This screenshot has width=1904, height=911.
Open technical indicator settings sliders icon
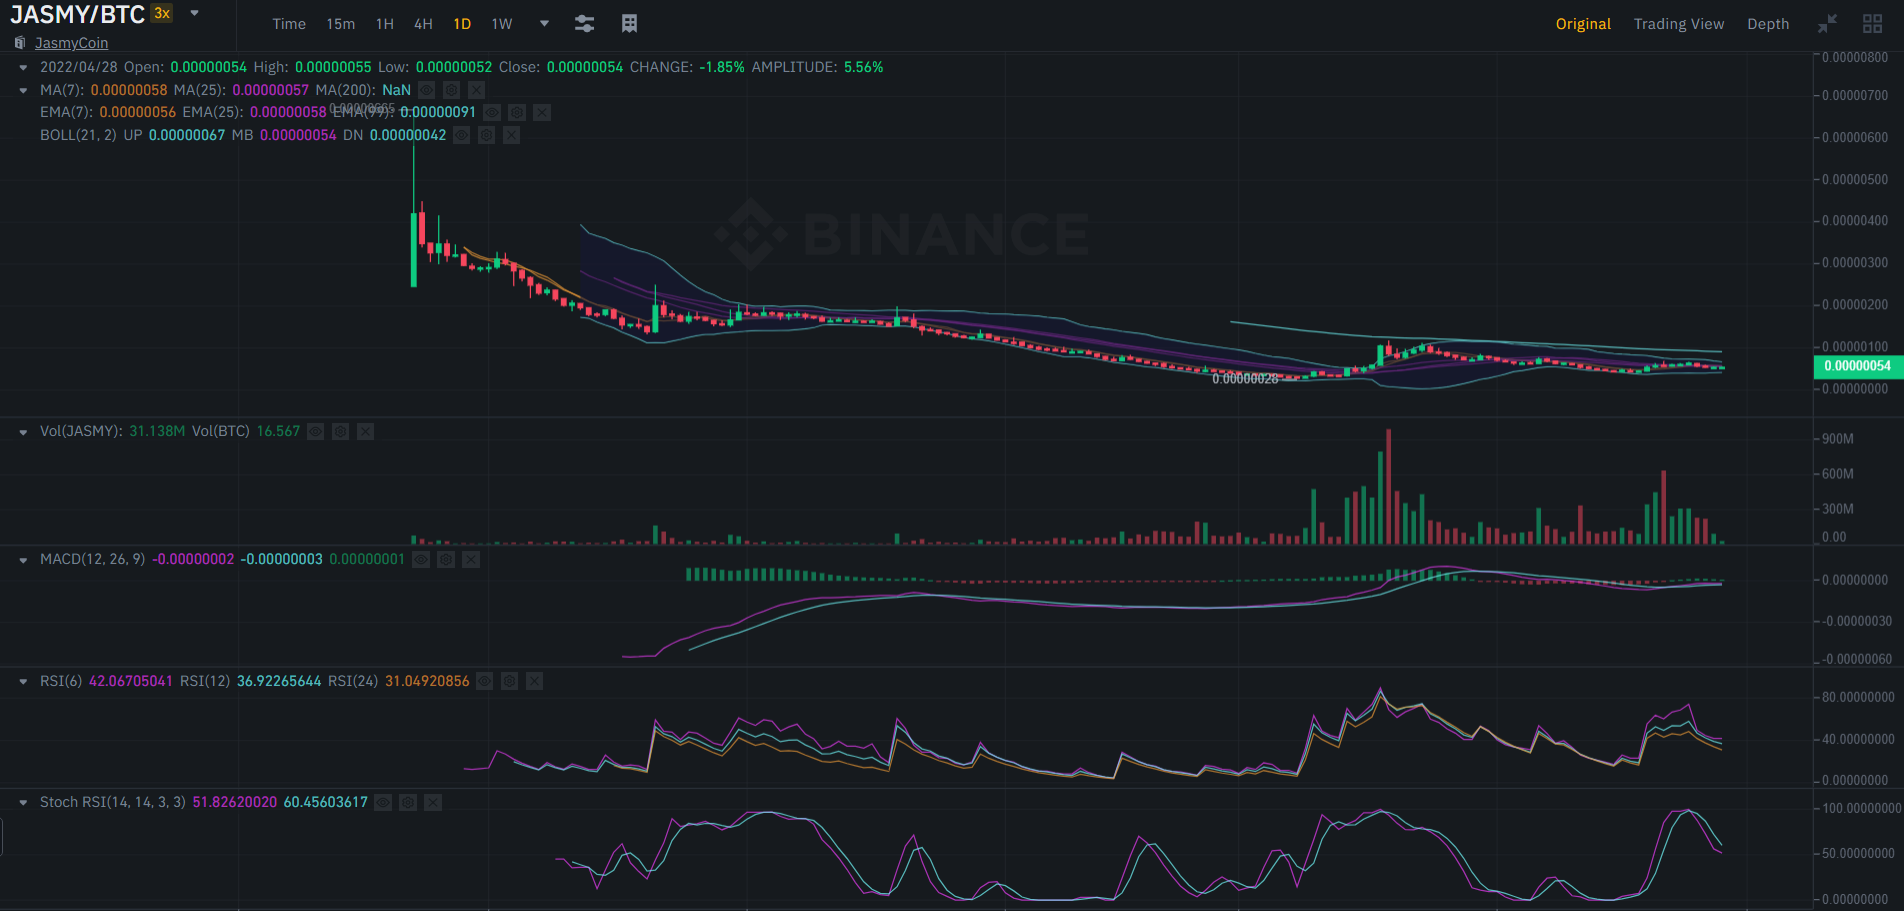(x=585, y=24)
